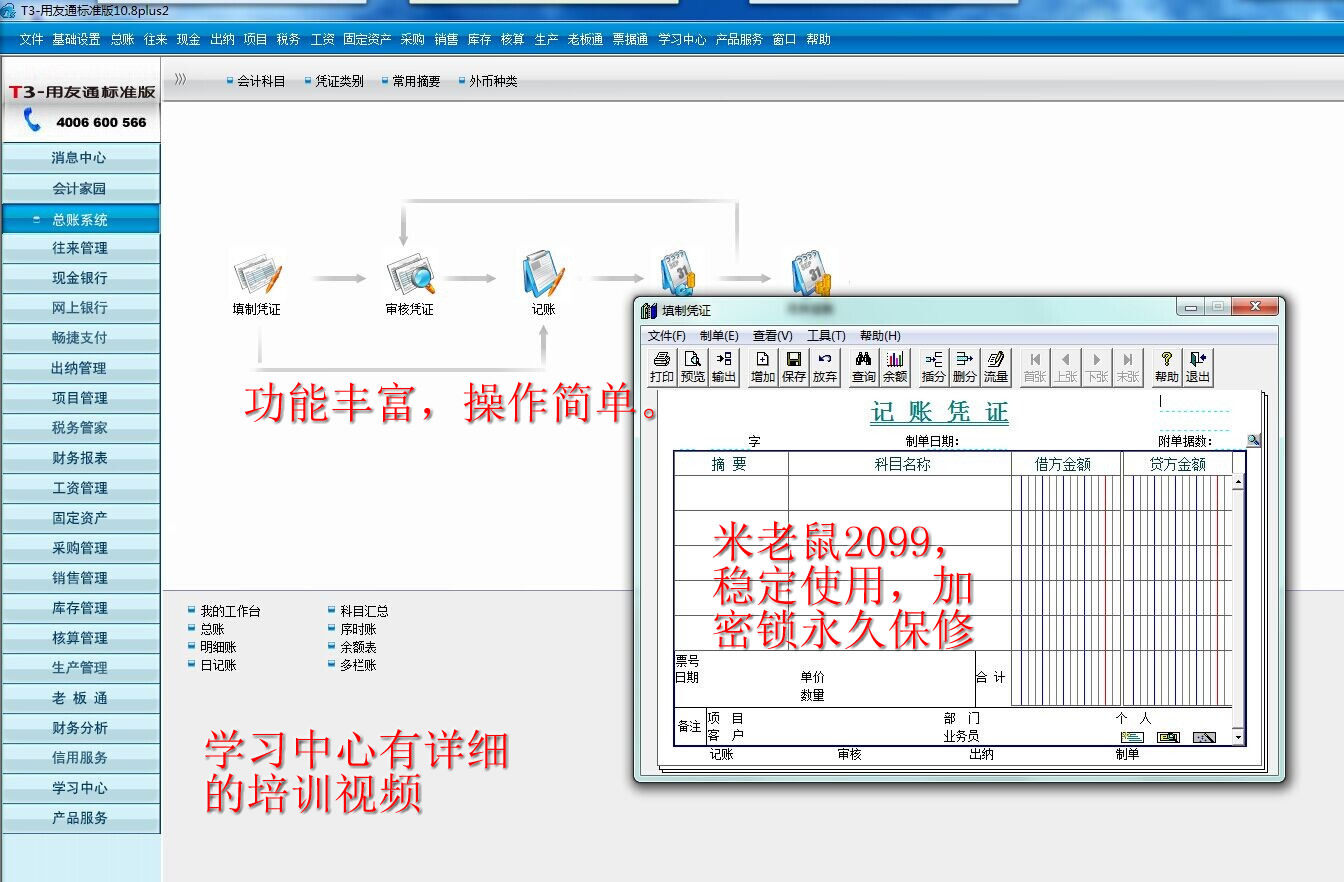1344x882 pixels.
Task: Delete an entry line with 删分 icon
Action: point(965,367)
